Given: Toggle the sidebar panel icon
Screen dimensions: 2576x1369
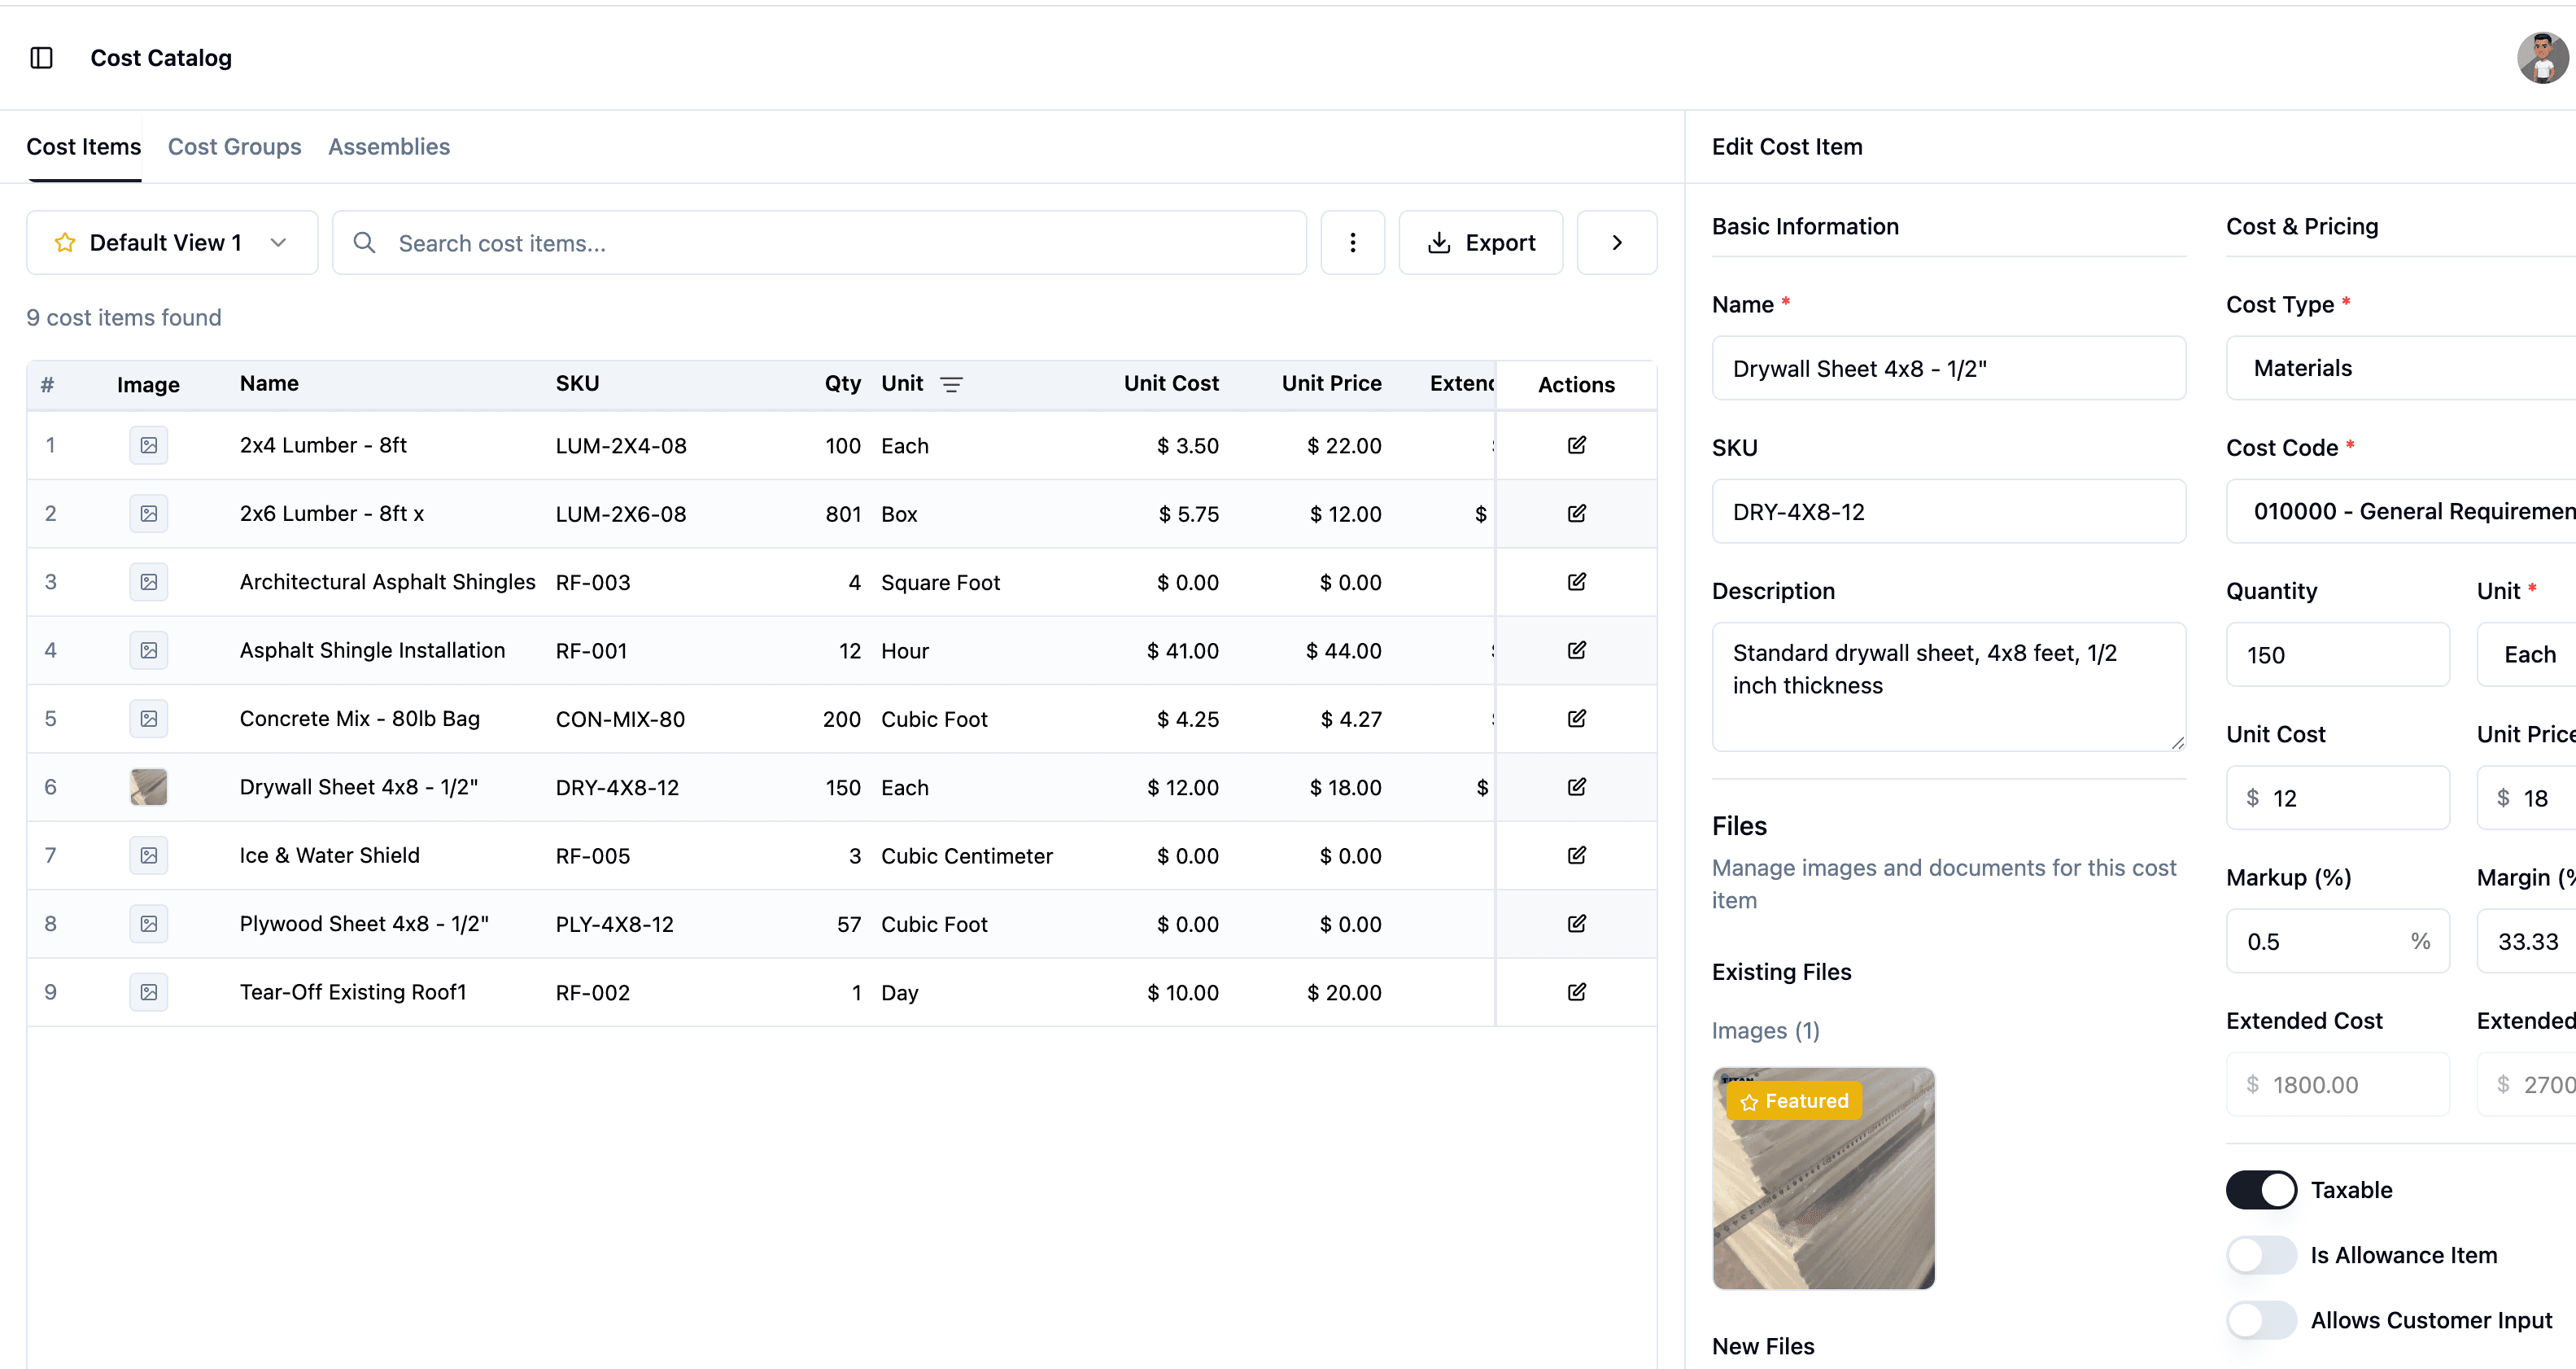Looking at the screenshot, I should [41, 58].
